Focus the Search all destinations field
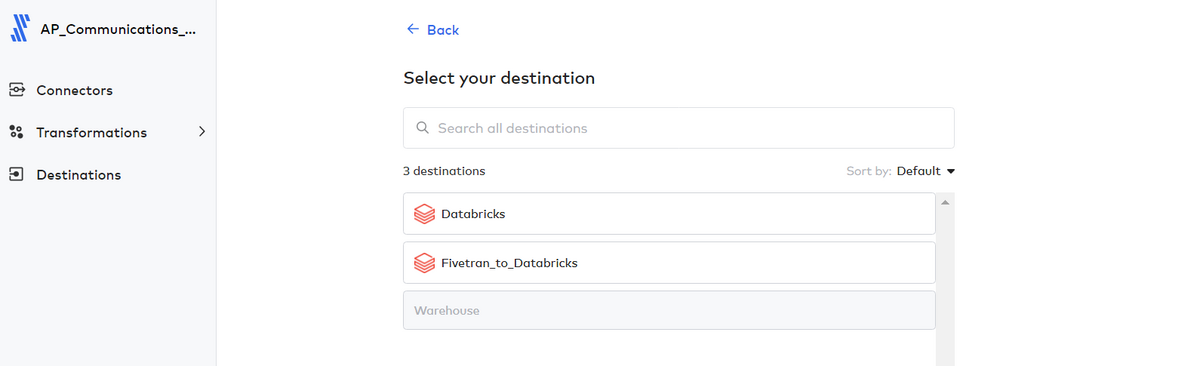1200x366 pixels. coord(678,128)
